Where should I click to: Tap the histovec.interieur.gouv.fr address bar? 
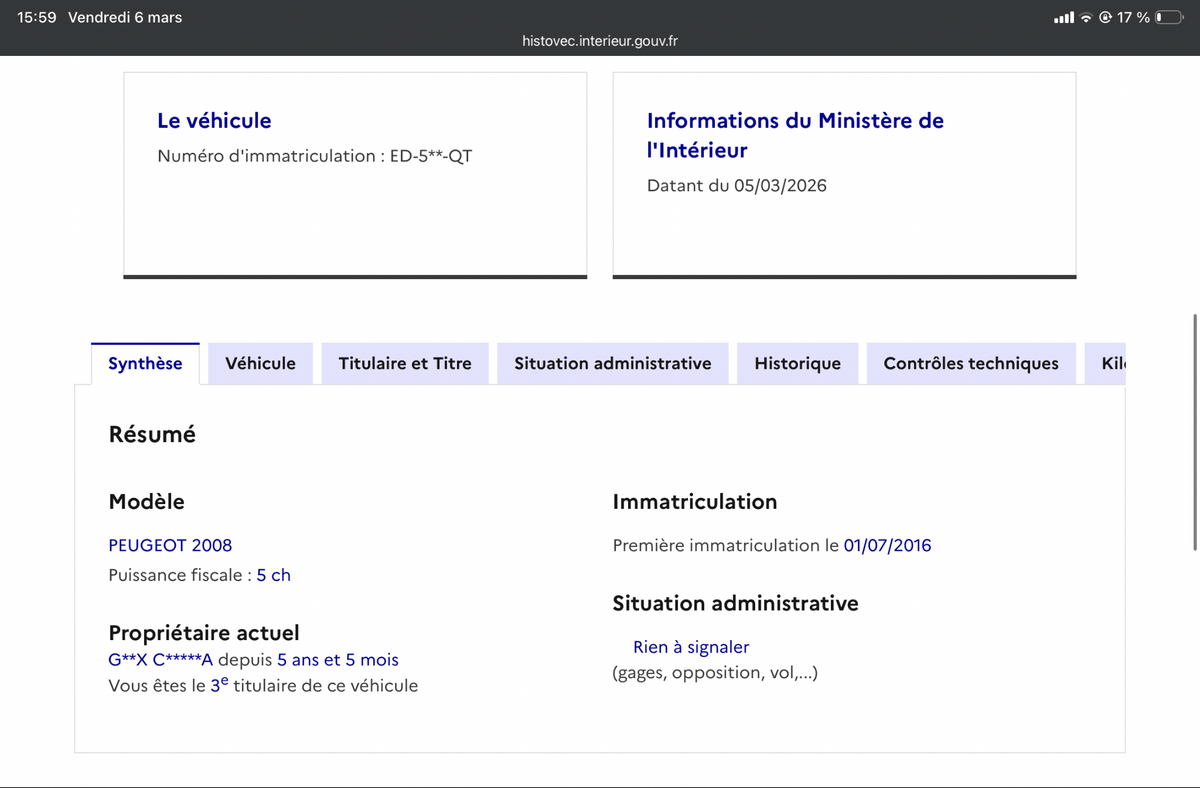[600, 41]
